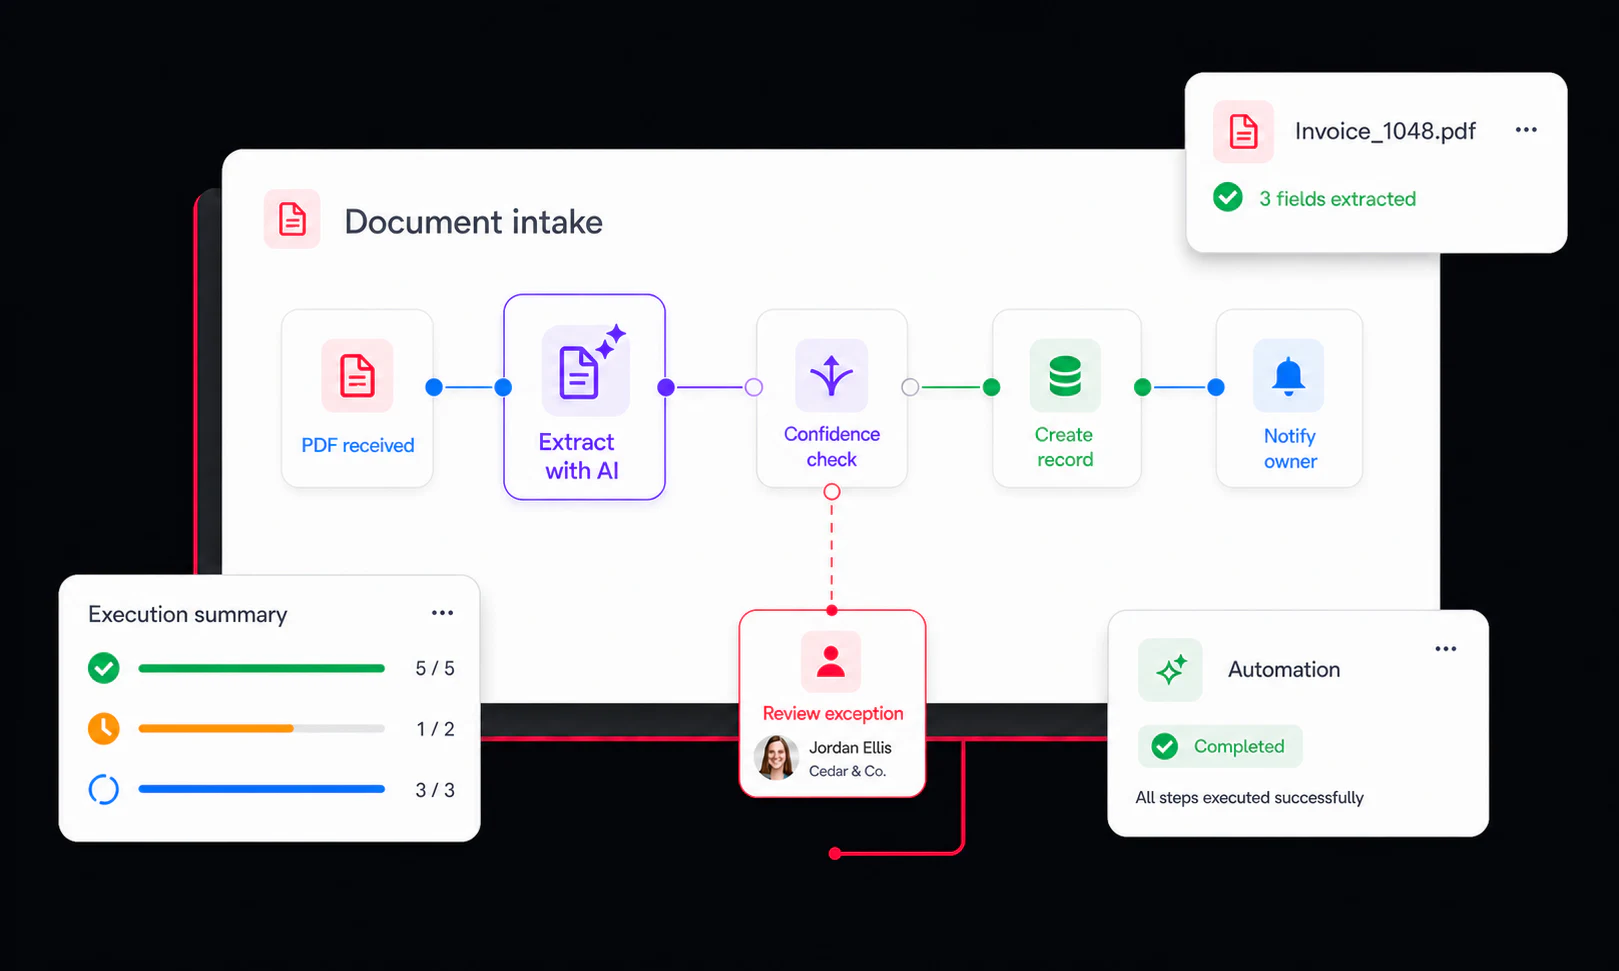Click the blue 3 / 3 progress bar
Screen dimensions: 1619x971
(262, 790)
